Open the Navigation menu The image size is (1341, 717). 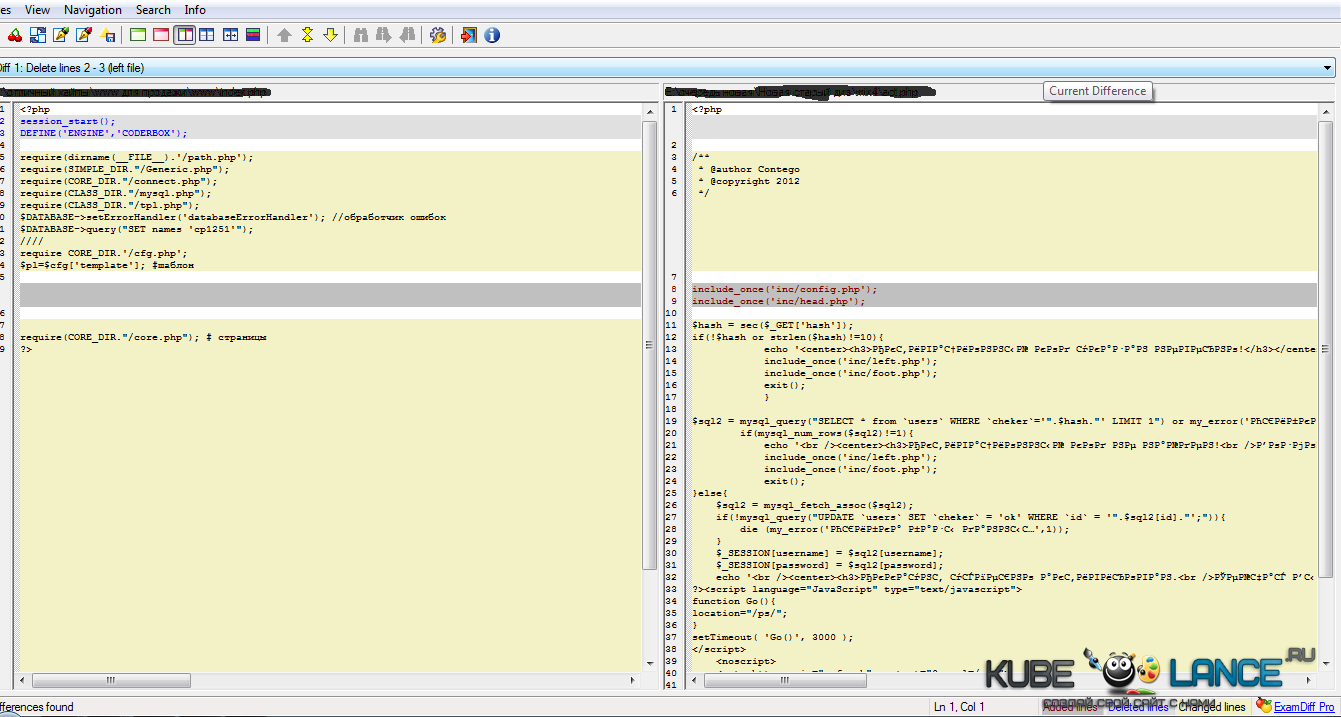[92, 10]
